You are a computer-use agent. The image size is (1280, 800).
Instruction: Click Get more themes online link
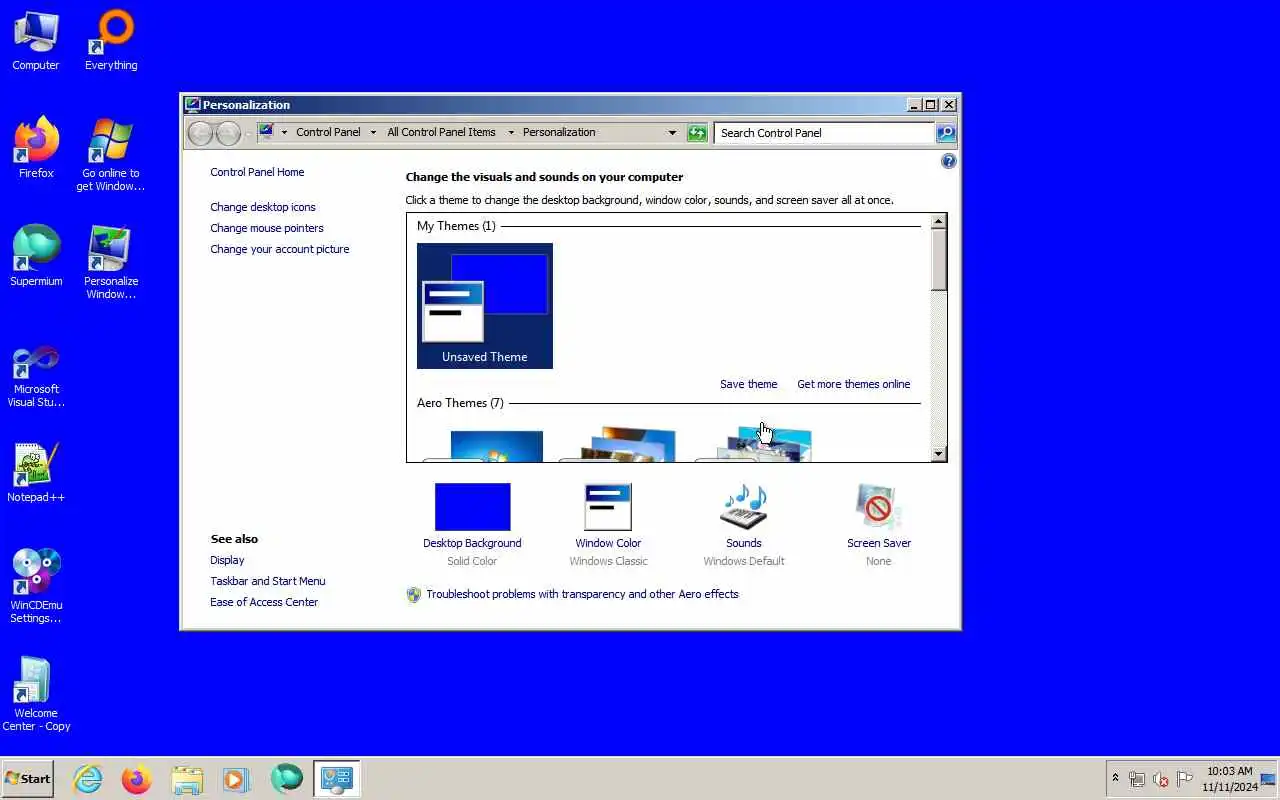click(854, 384)
